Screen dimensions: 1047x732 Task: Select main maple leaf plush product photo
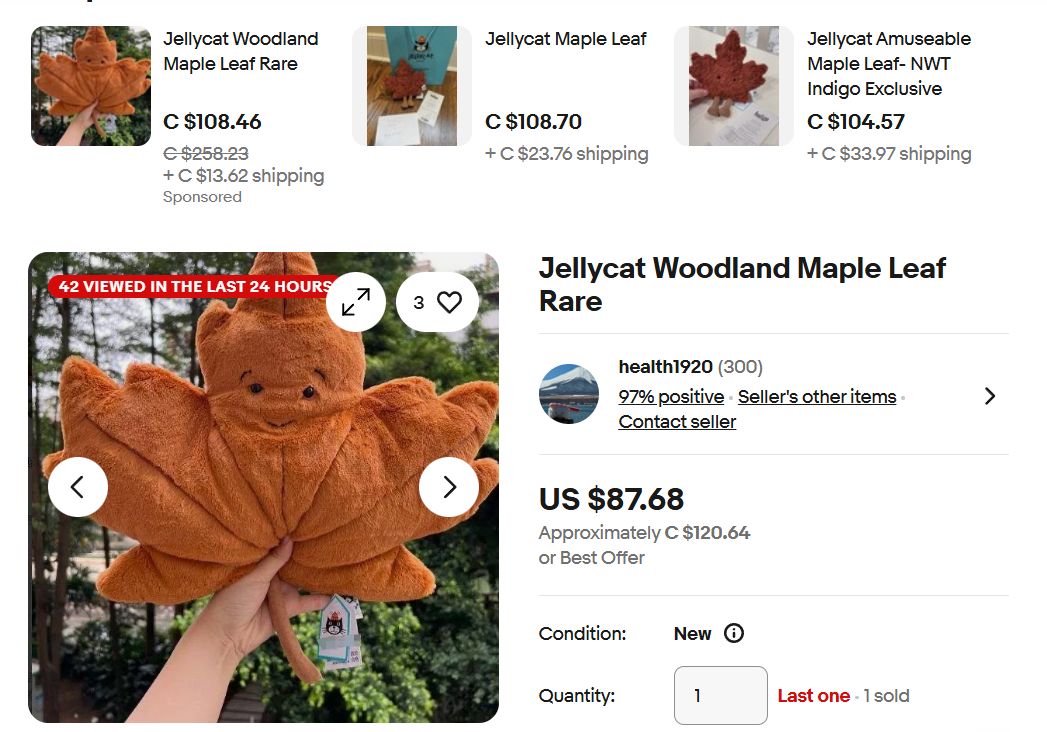pos(263,488)
